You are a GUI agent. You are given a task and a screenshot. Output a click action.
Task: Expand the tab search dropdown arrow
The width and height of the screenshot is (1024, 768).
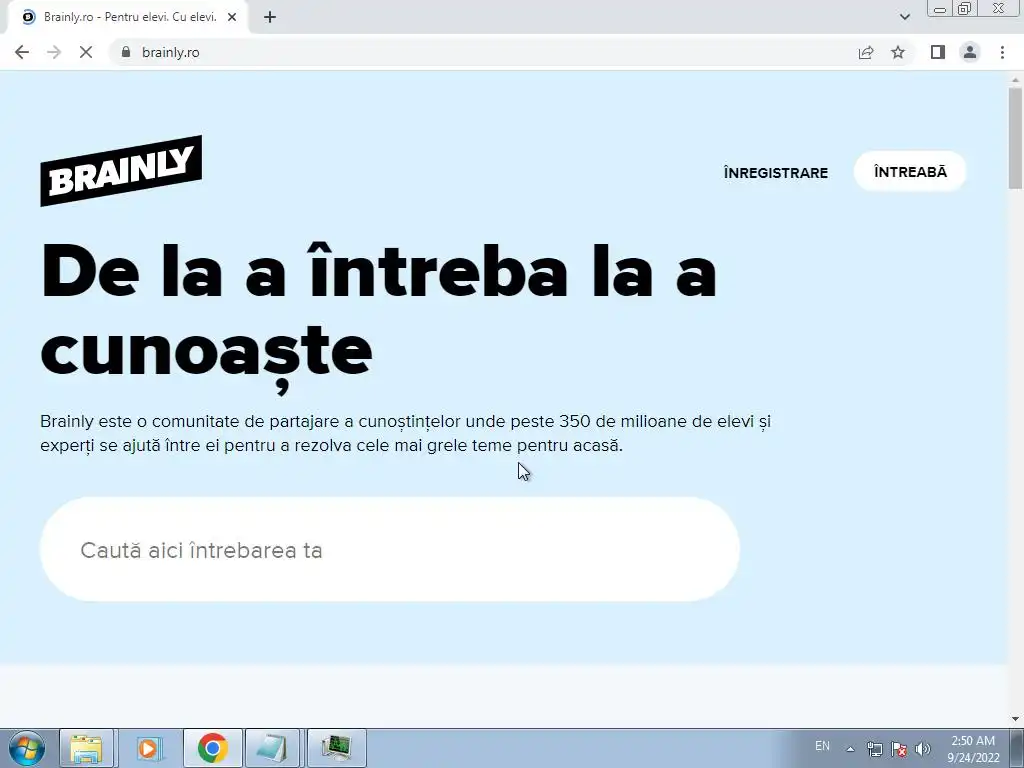[904, 17]
